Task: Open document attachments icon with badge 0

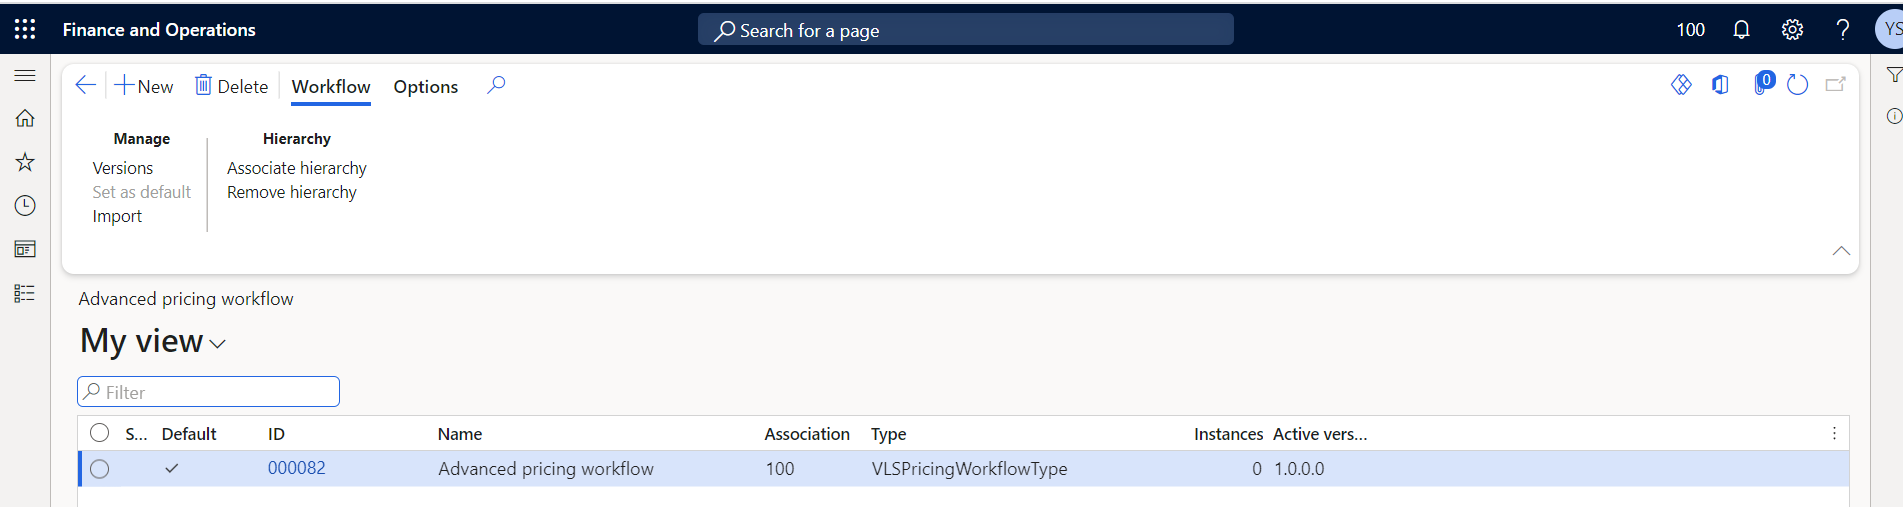Action: [1763, 83]
